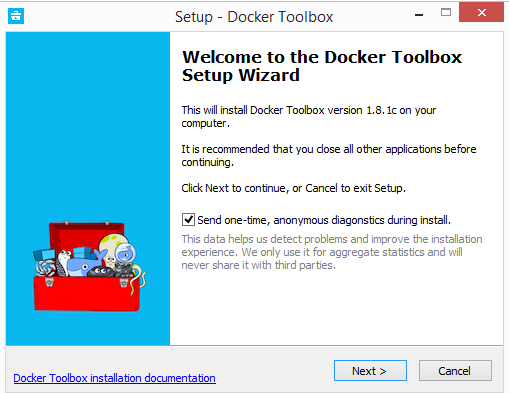Image resolution: width=509 pixels, height=393 pixels.
Task: Click the left latch on red toolbox
Action: pyautogui.click(x=49, y=282)
